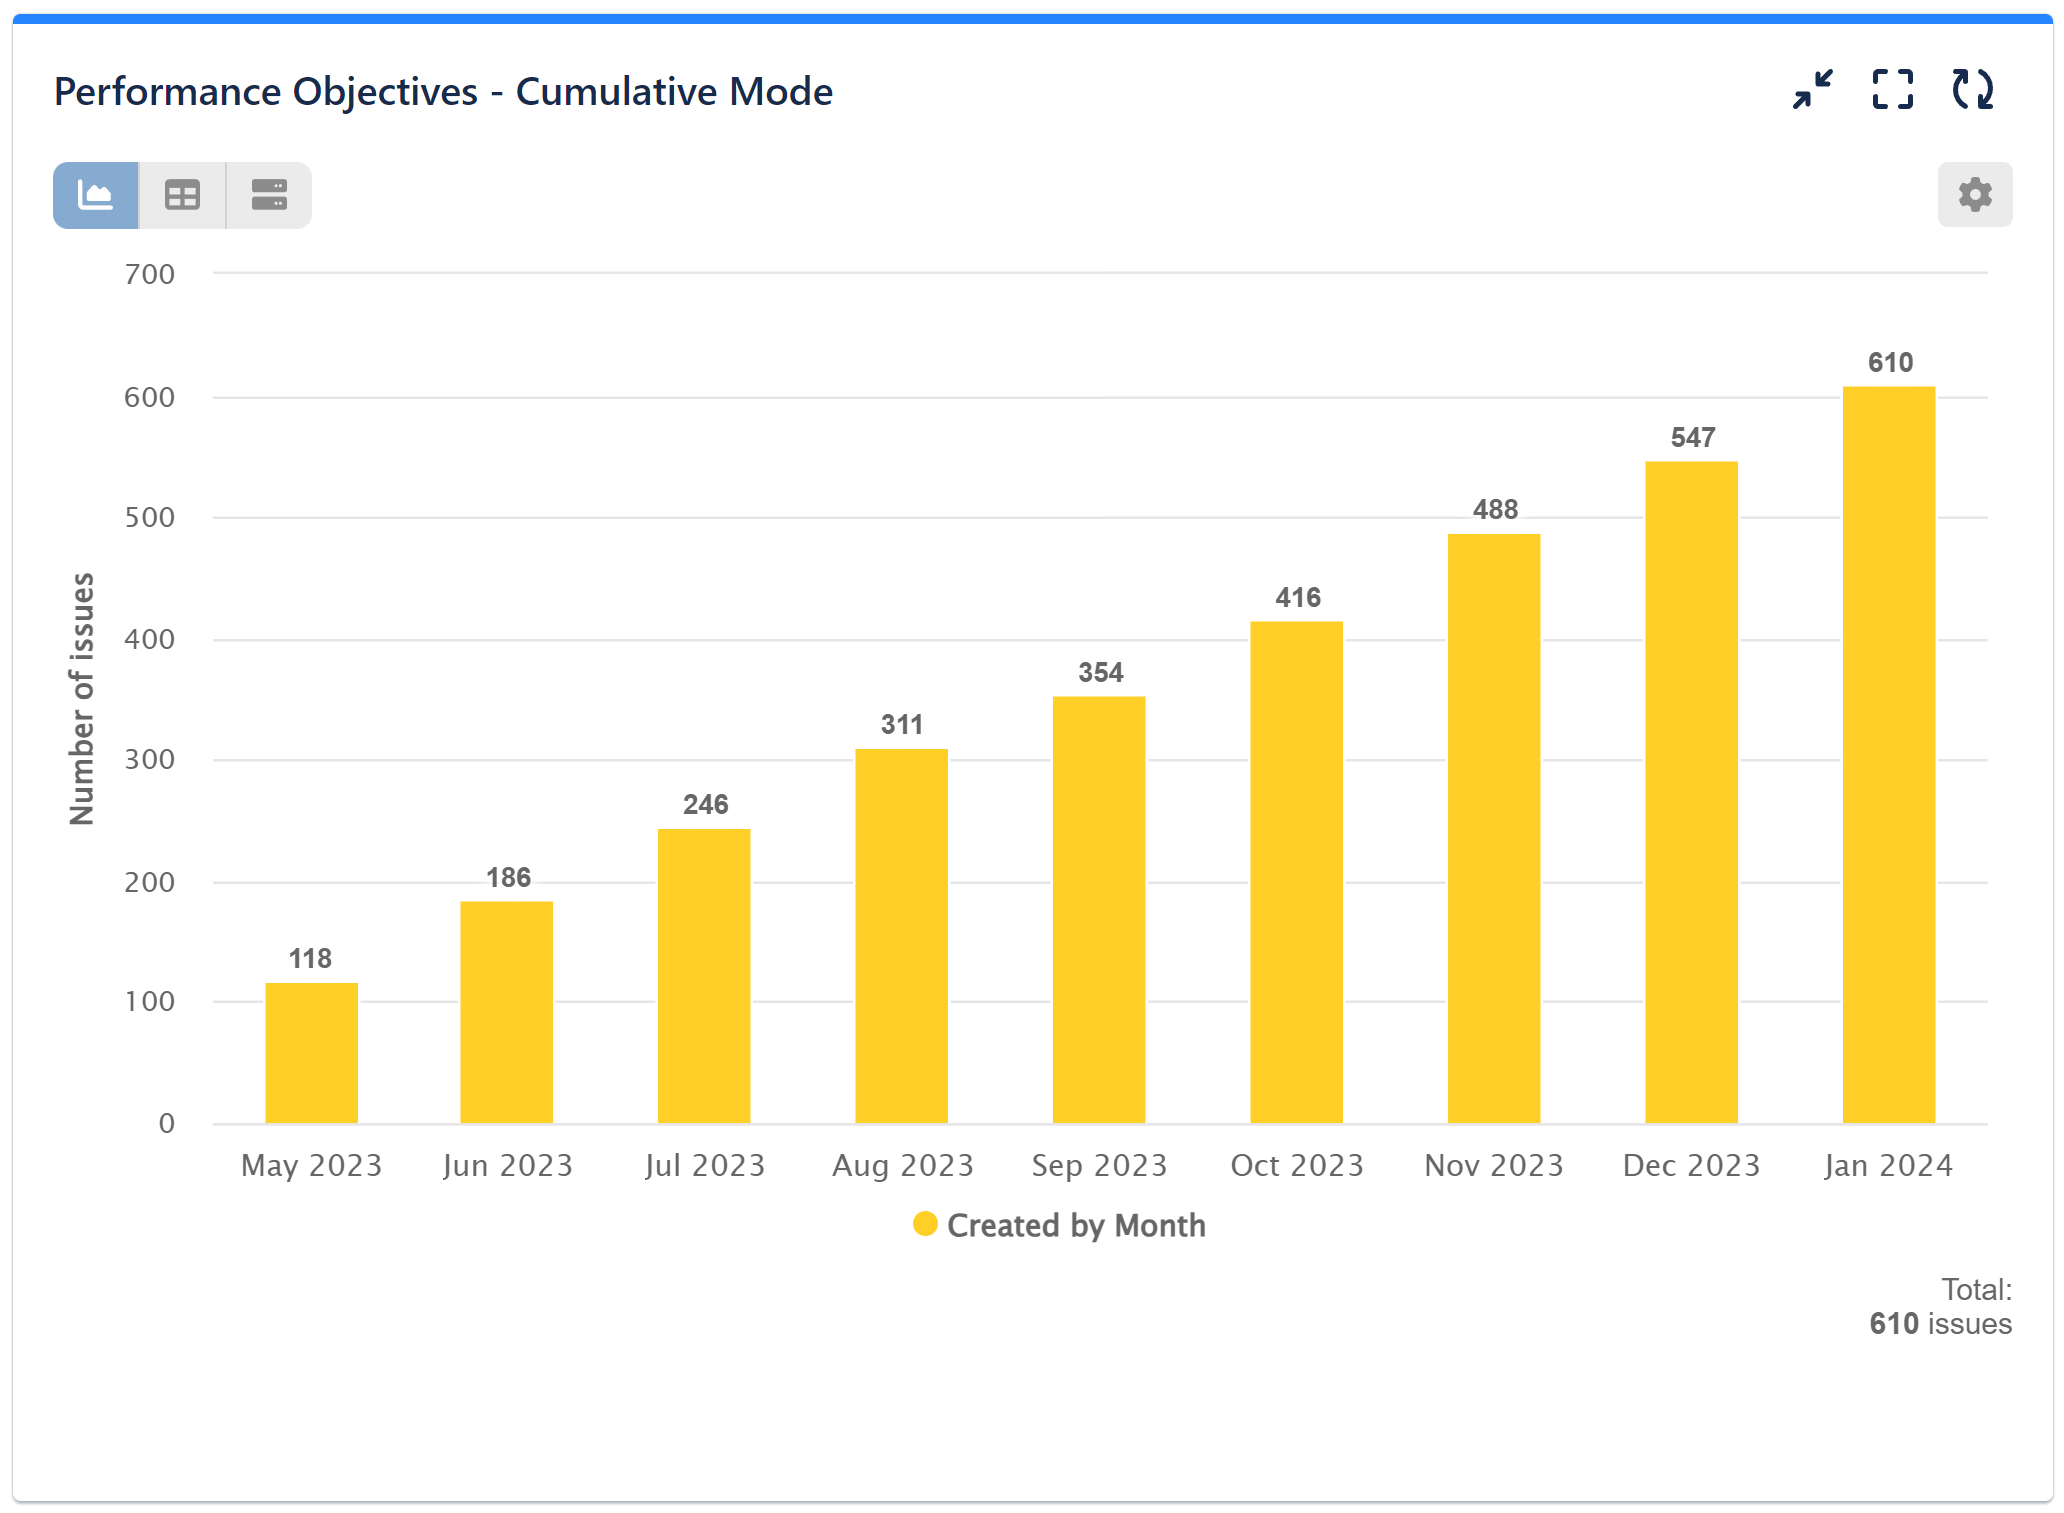This screenshot has height=1513, width=2064.
Task: Select the May 2023 bar in the chart
Action: point(310,1060)
